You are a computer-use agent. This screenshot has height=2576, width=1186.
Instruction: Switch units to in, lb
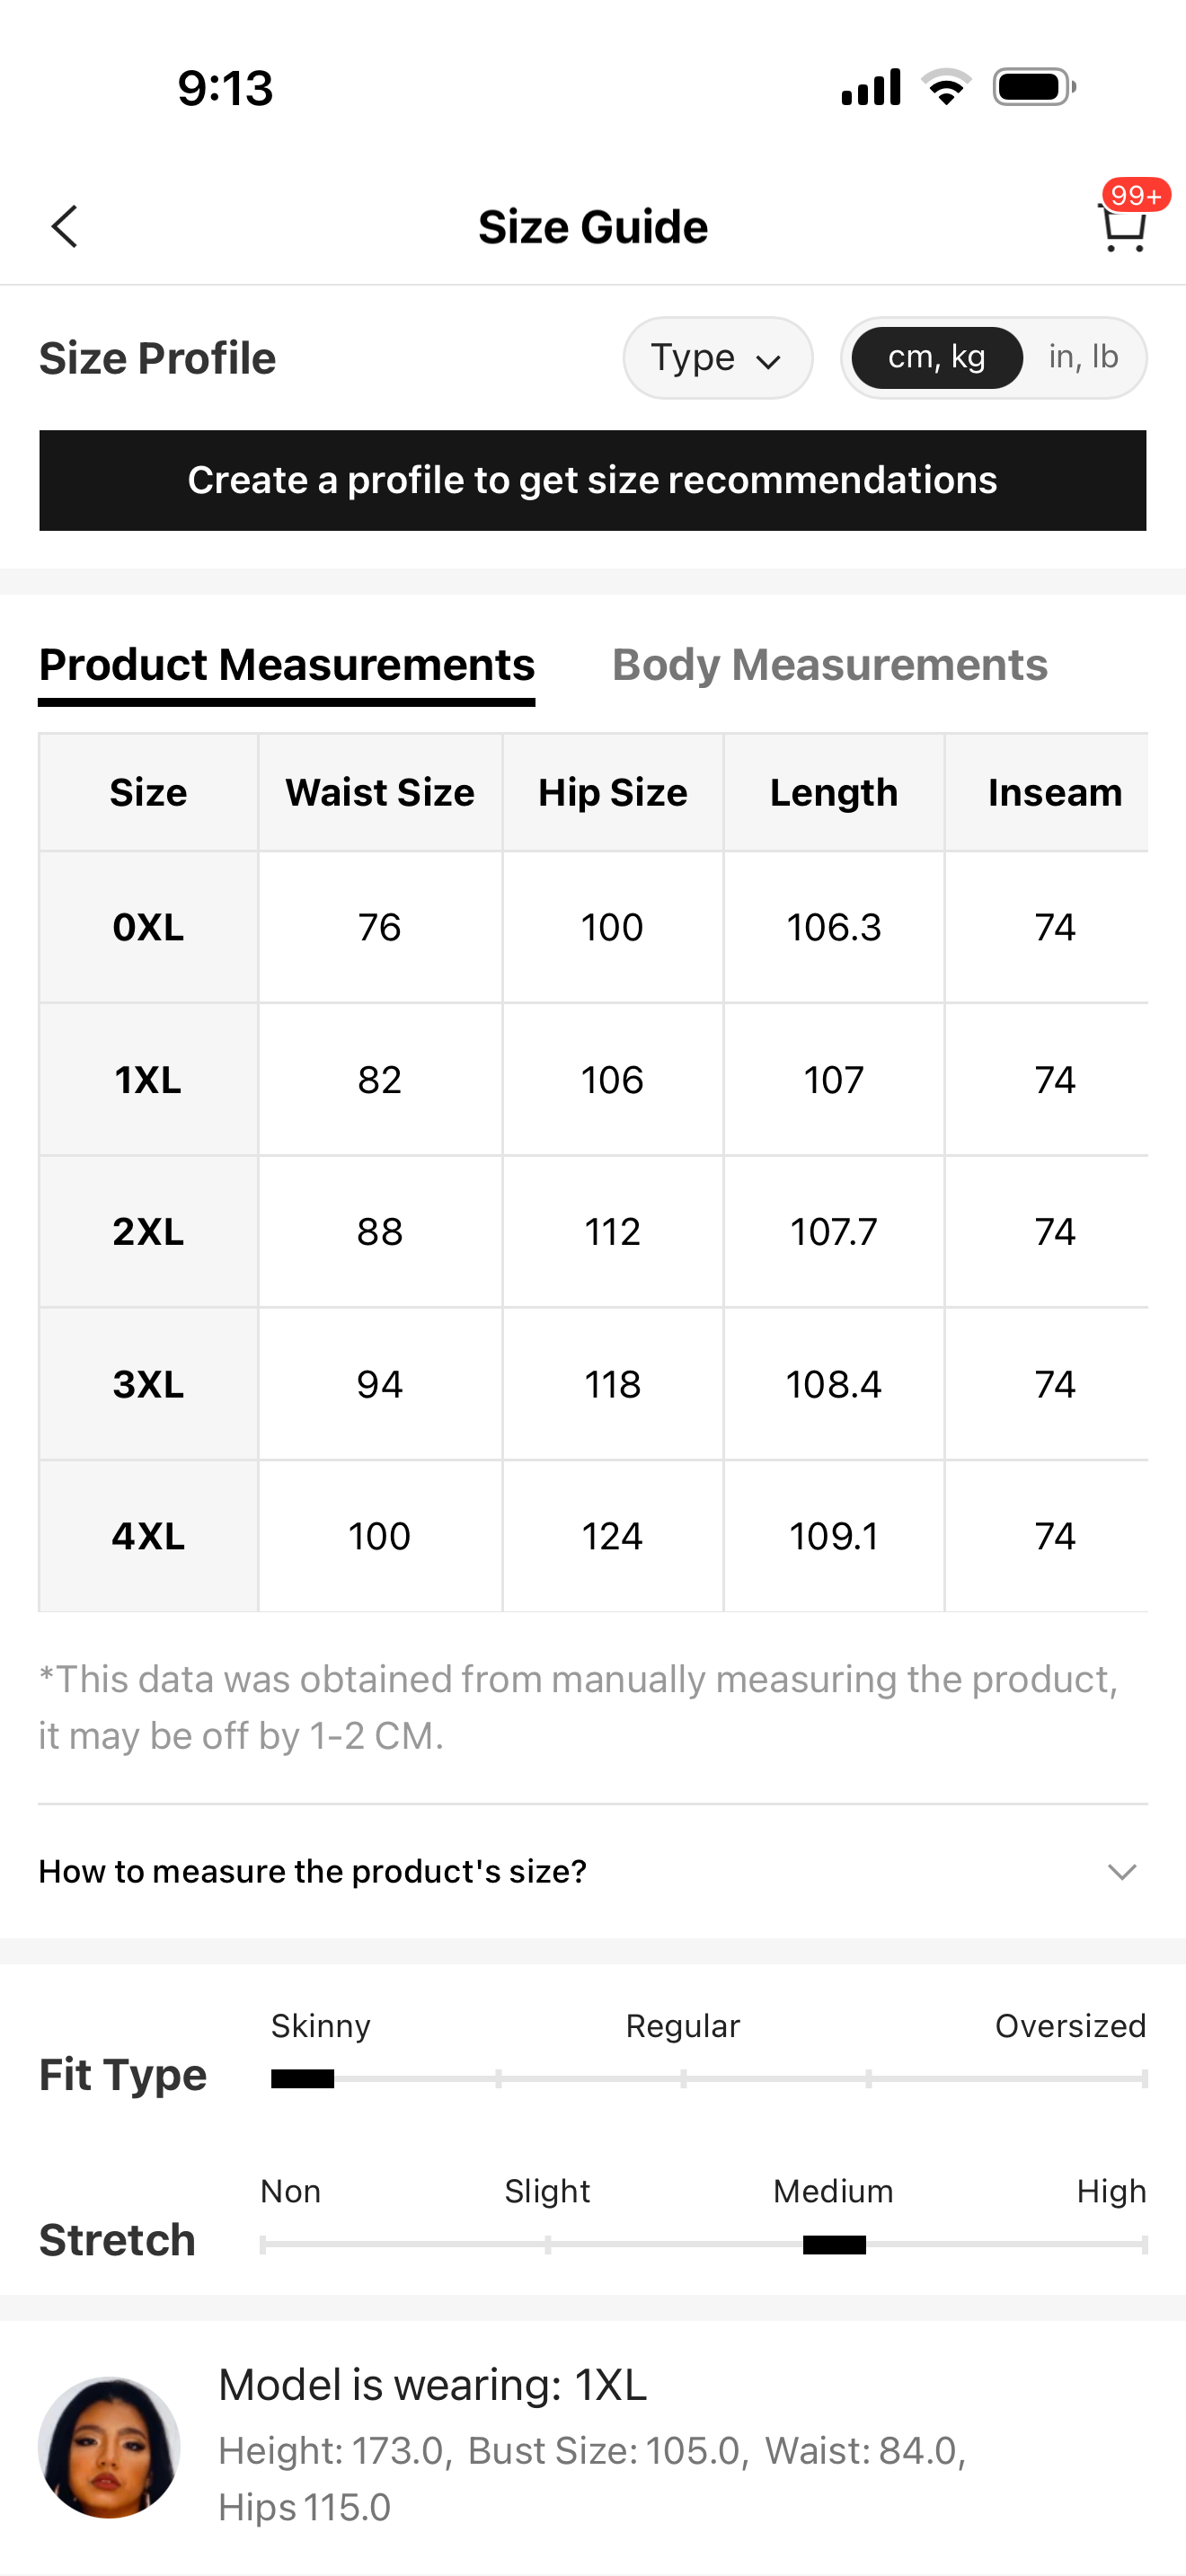coord(1083,358)
